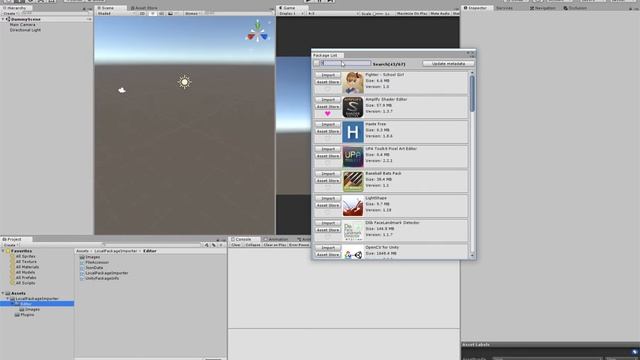Toggle Maximize On Play in Game view

[x=412, y=13]
